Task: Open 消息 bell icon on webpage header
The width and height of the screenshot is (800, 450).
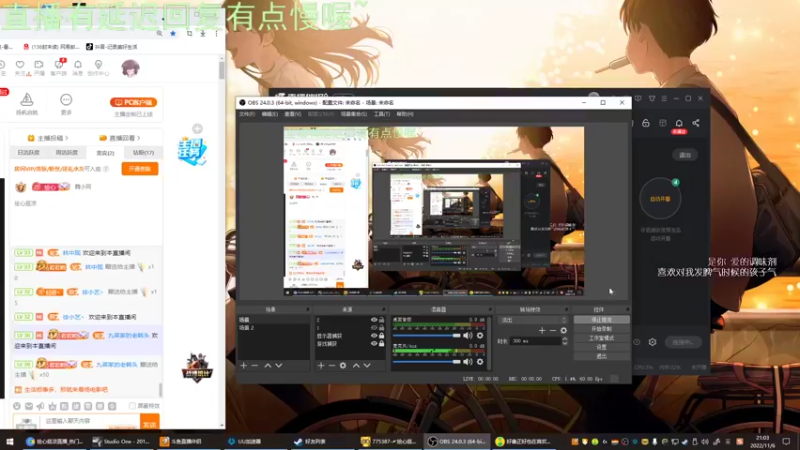Action: coord(78,64)
